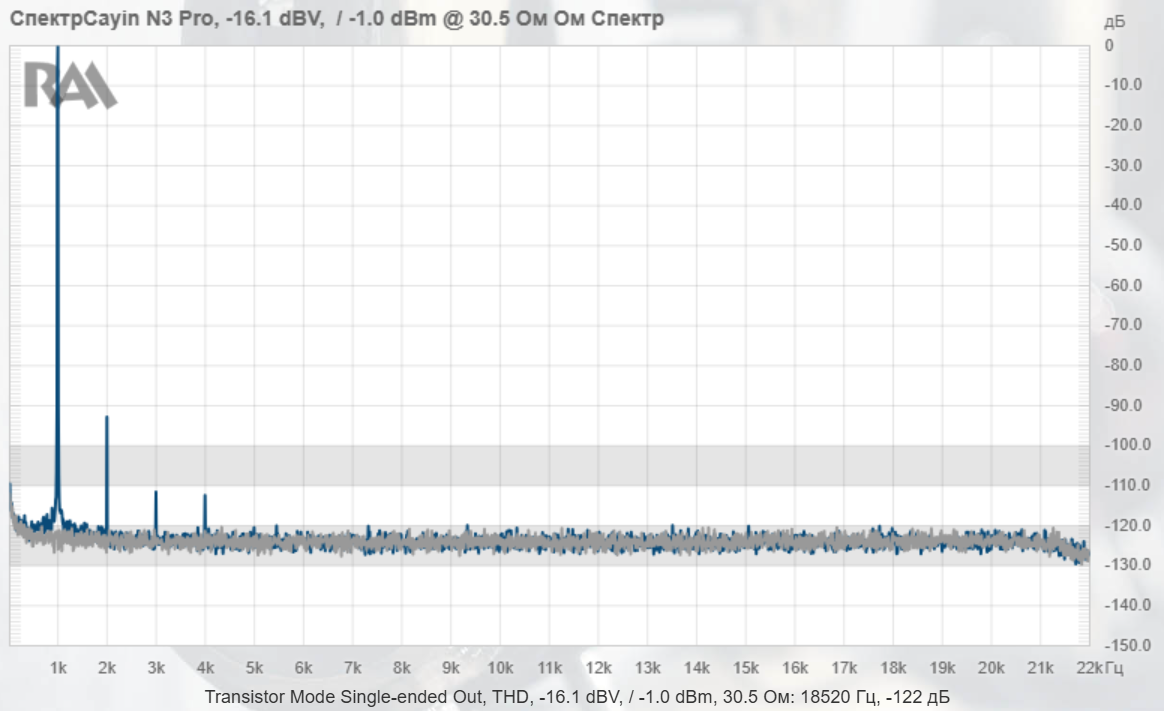Click the 4 kHz fourth harmonic peak
Image resolution: width=1164 pixels, height=711 pixels.
[205, 514]
